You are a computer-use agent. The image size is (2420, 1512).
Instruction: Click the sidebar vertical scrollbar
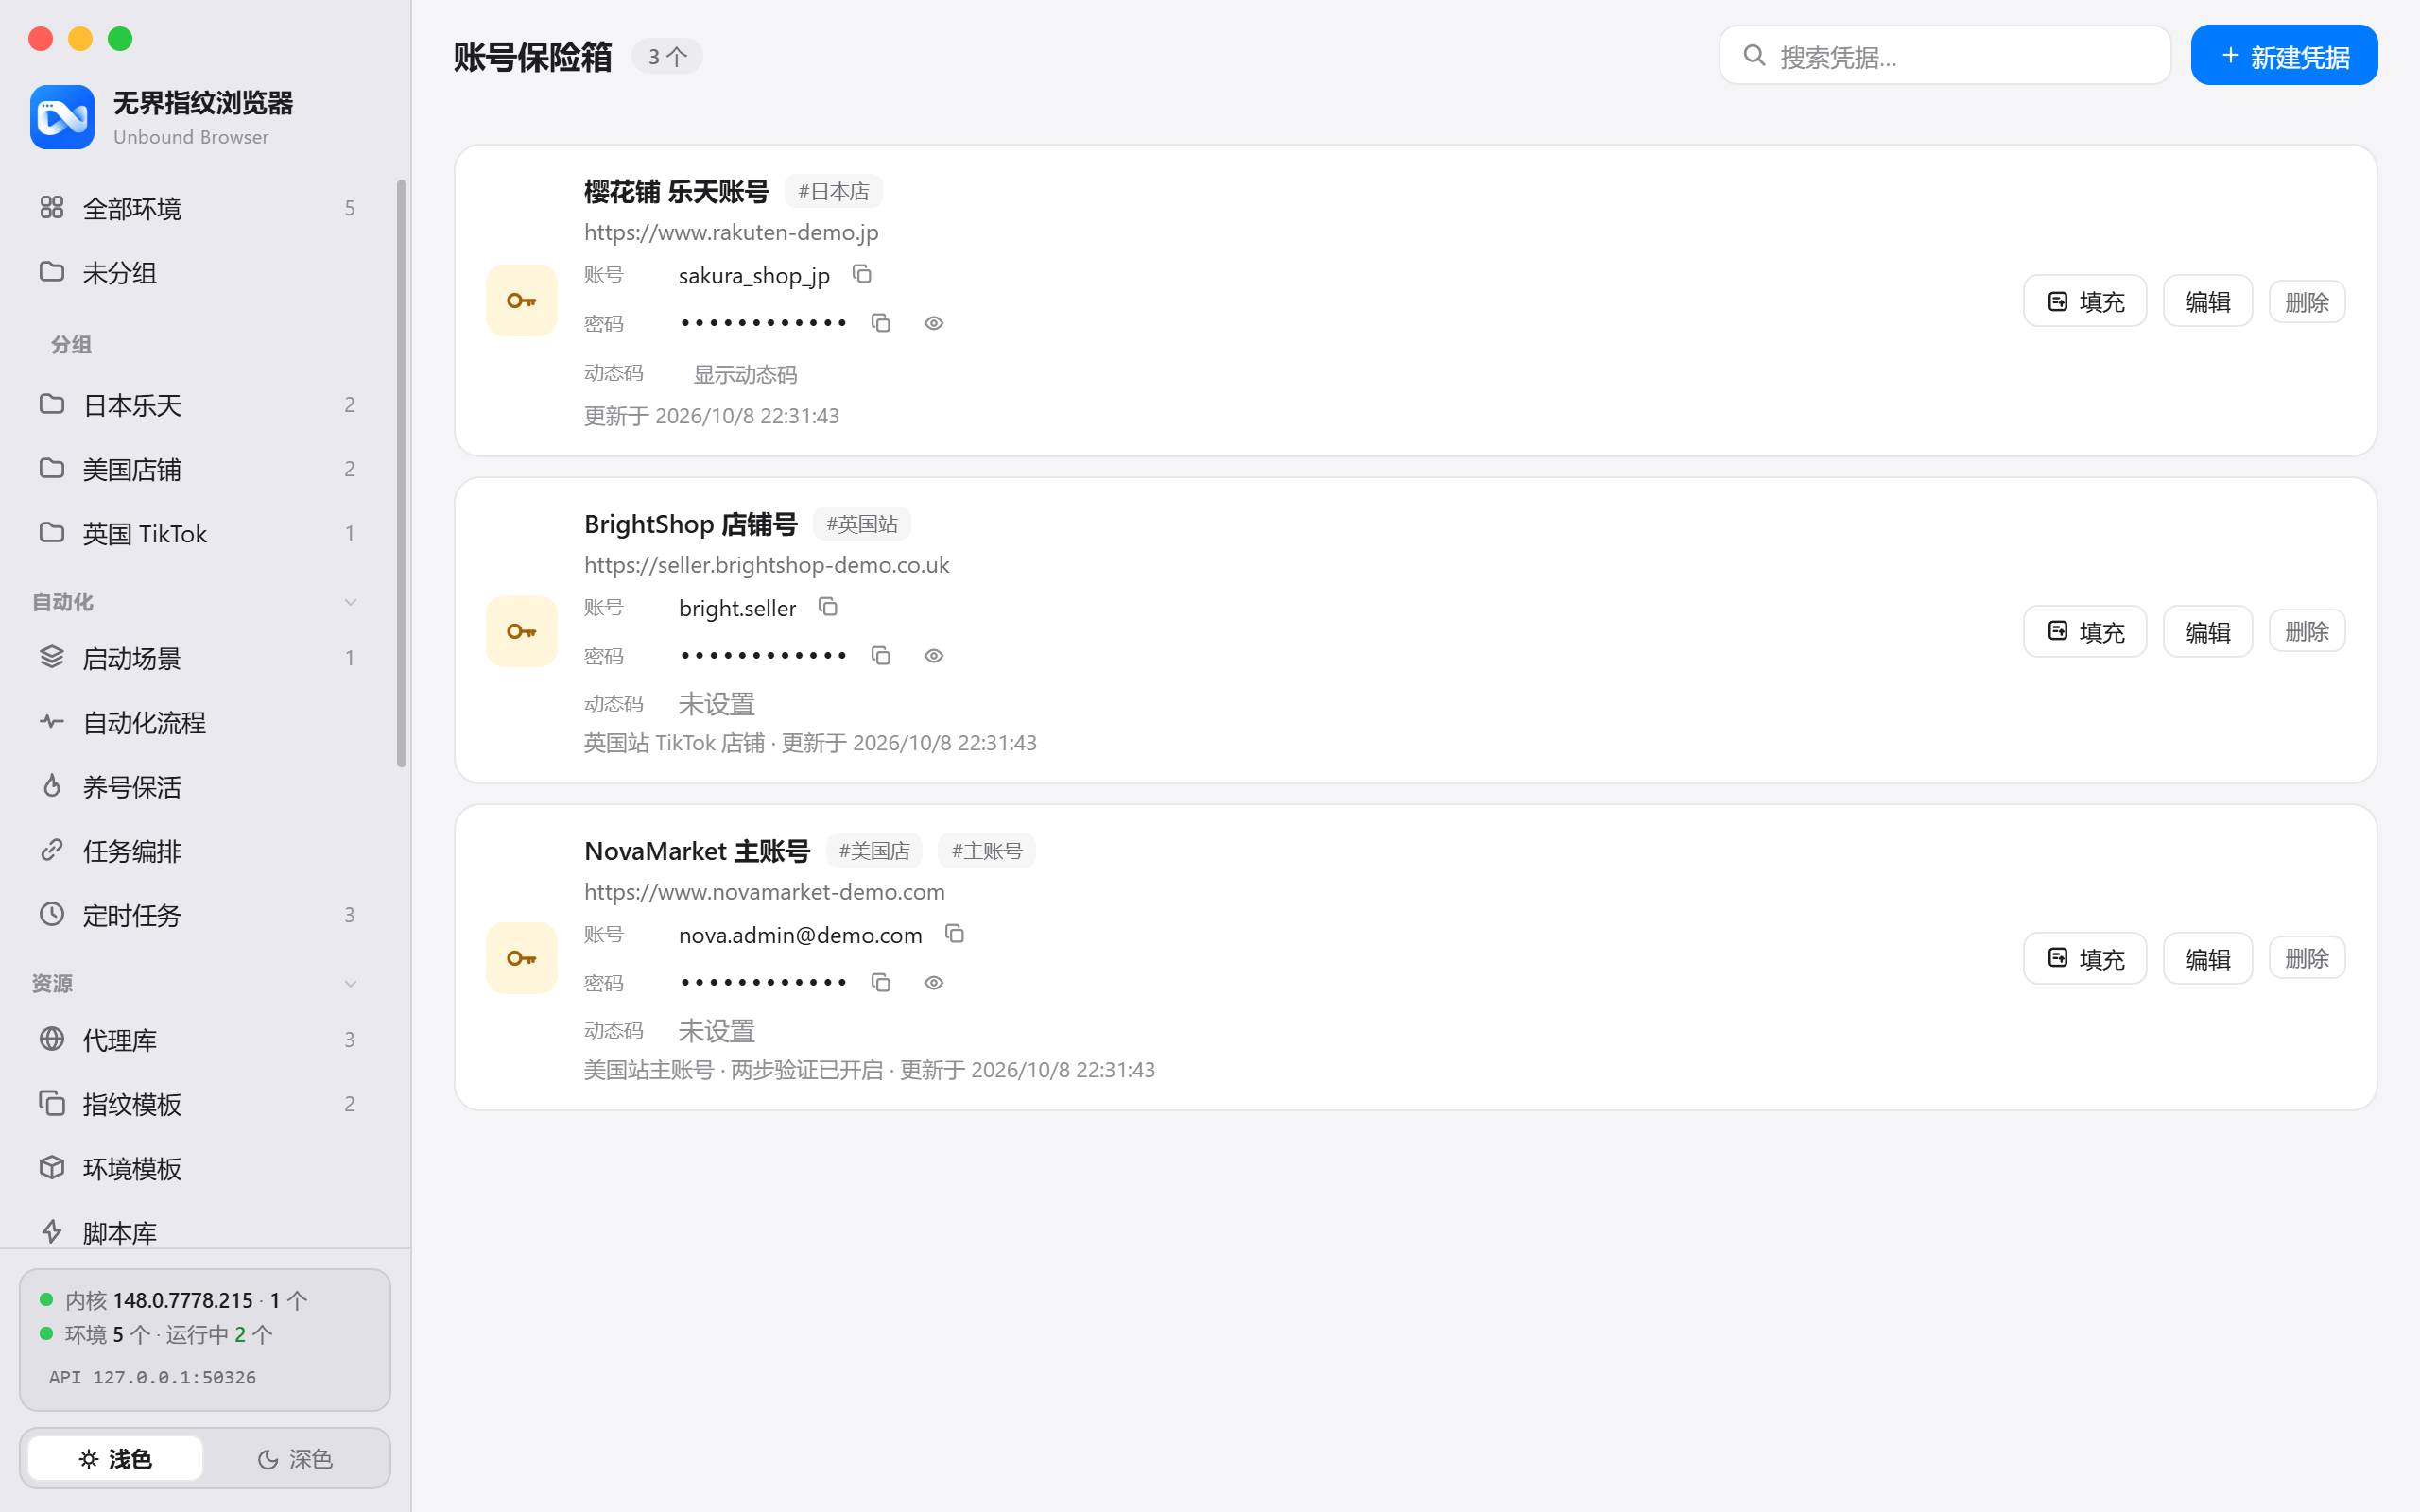[401, 473]
